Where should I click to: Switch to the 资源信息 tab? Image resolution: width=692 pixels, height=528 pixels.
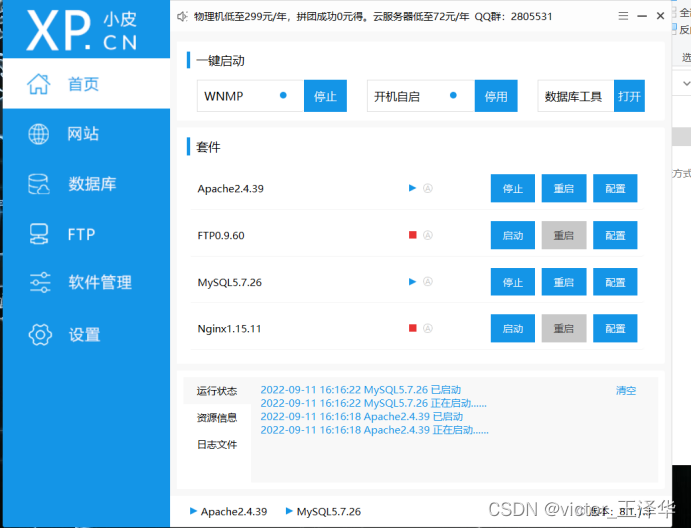[217, 418]
